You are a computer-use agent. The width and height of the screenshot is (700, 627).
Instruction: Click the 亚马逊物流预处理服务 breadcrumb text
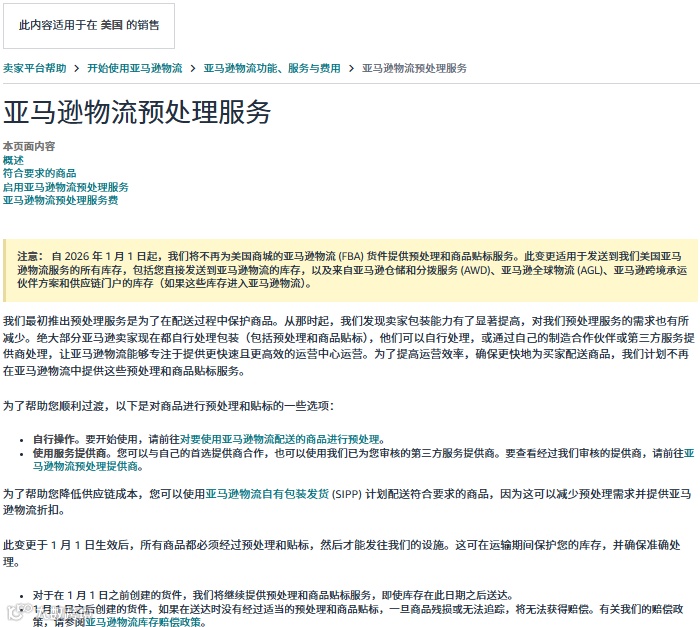(414, 68)
